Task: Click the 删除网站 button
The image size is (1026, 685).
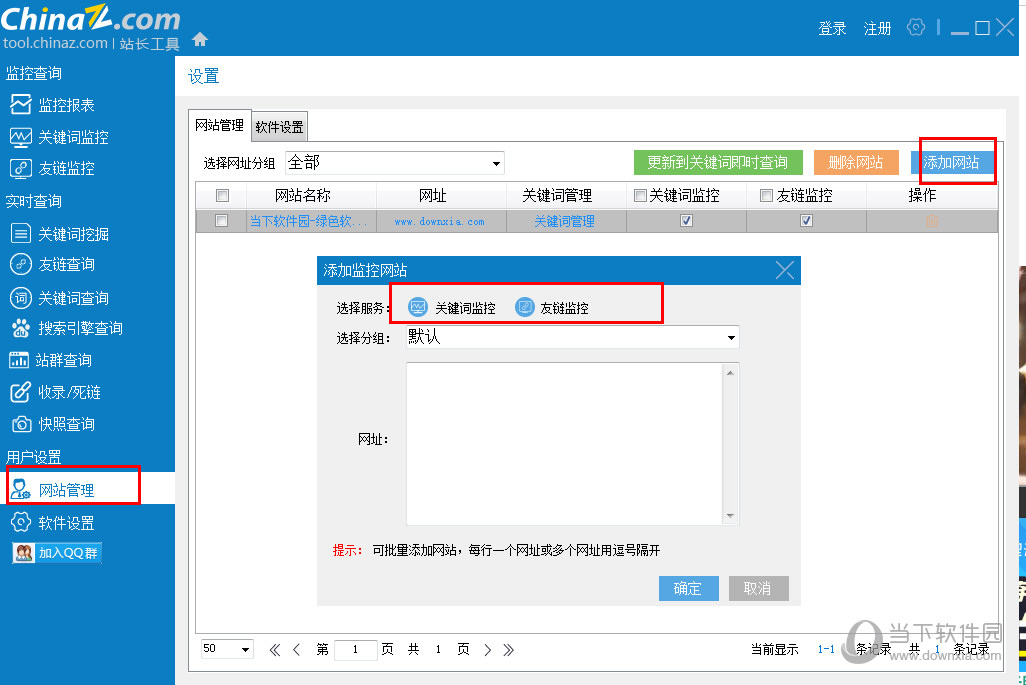Action: (x=856, y=162)
